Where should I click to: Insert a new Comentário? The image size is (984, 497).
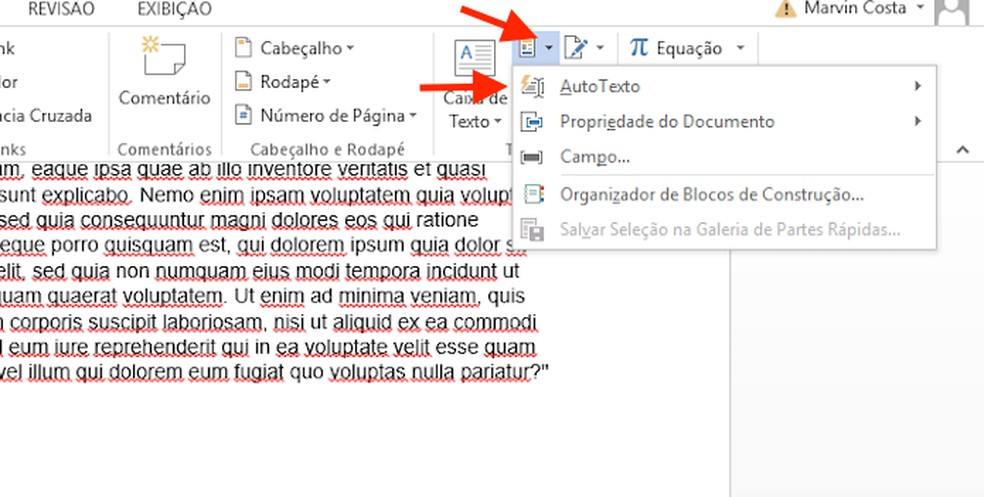tap(164, 70)
